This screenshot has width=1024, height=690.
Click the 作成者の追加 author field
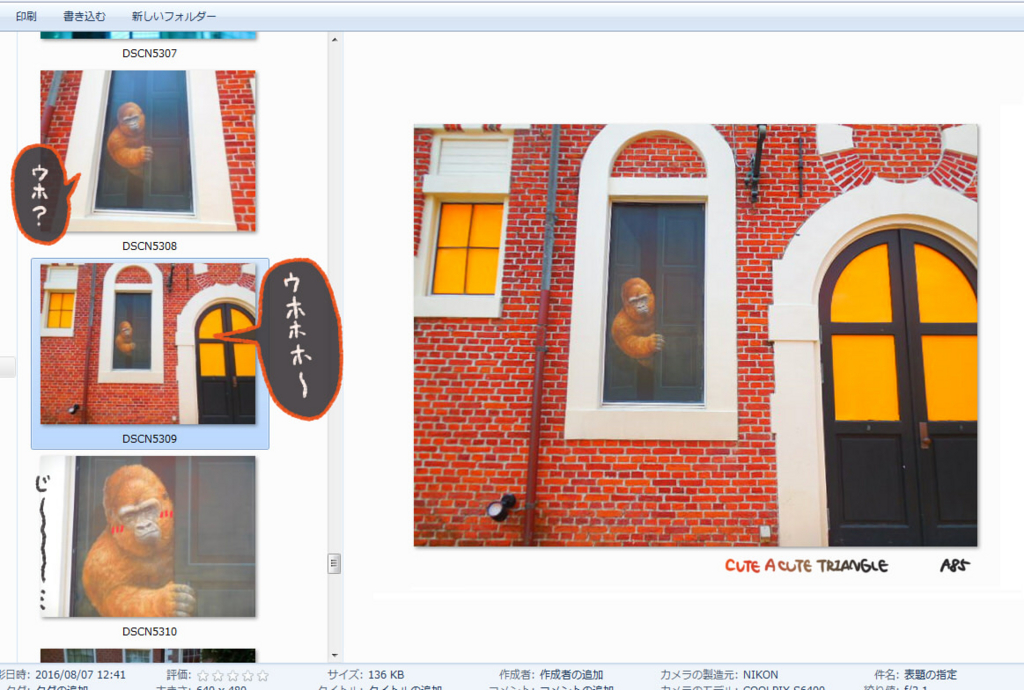tap(571, 674)
